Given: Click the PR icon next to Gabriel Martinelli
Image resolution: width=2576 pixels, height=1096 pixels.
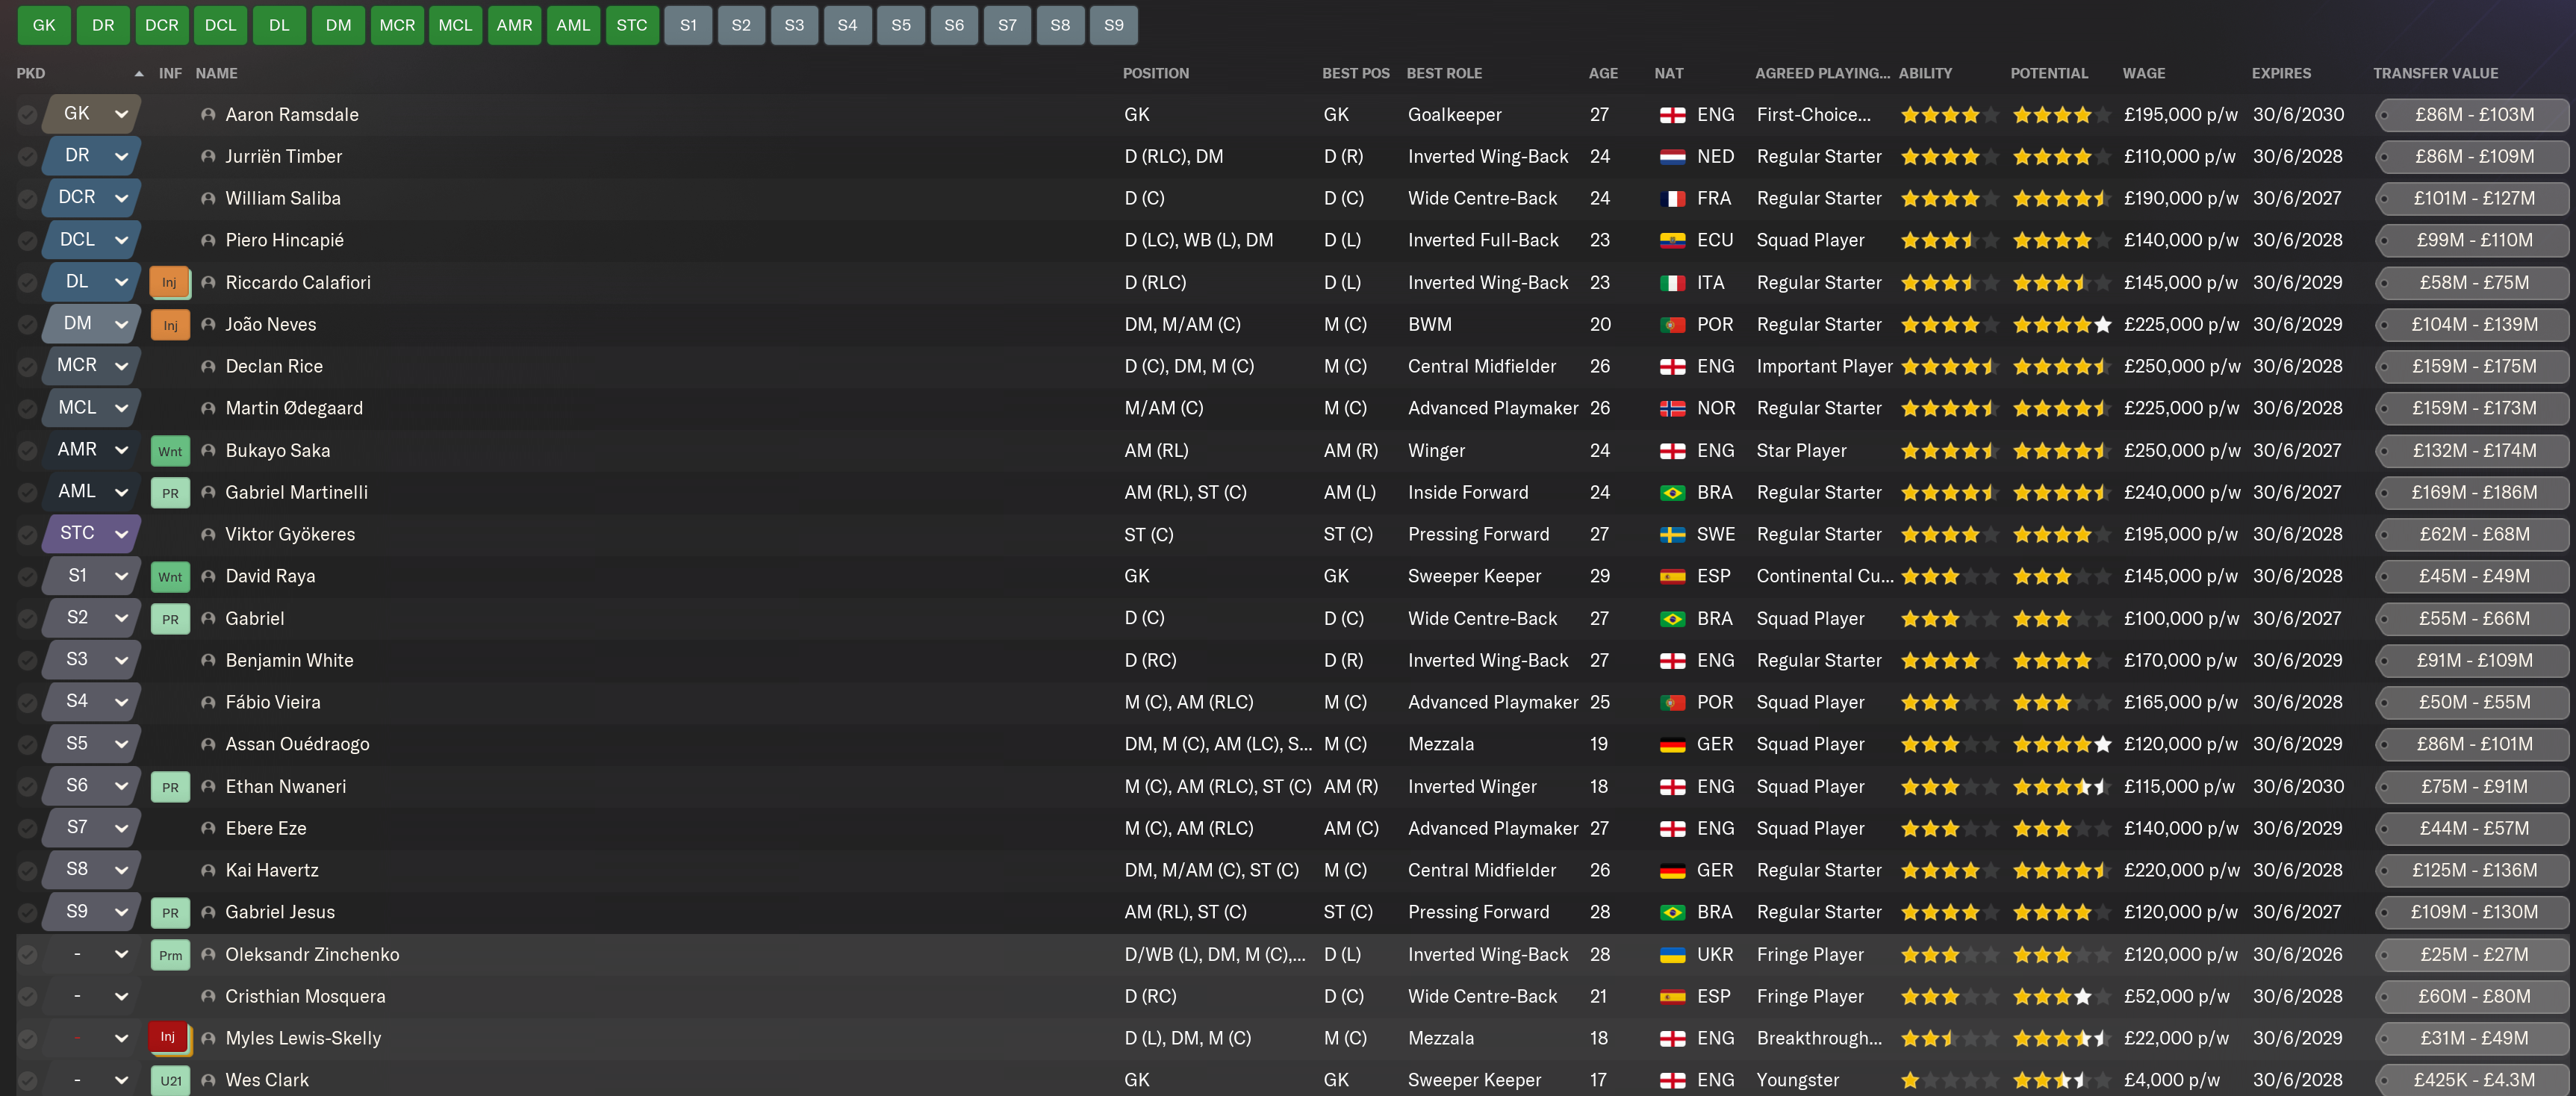Looking at the screenshot, I should point(170,493).
